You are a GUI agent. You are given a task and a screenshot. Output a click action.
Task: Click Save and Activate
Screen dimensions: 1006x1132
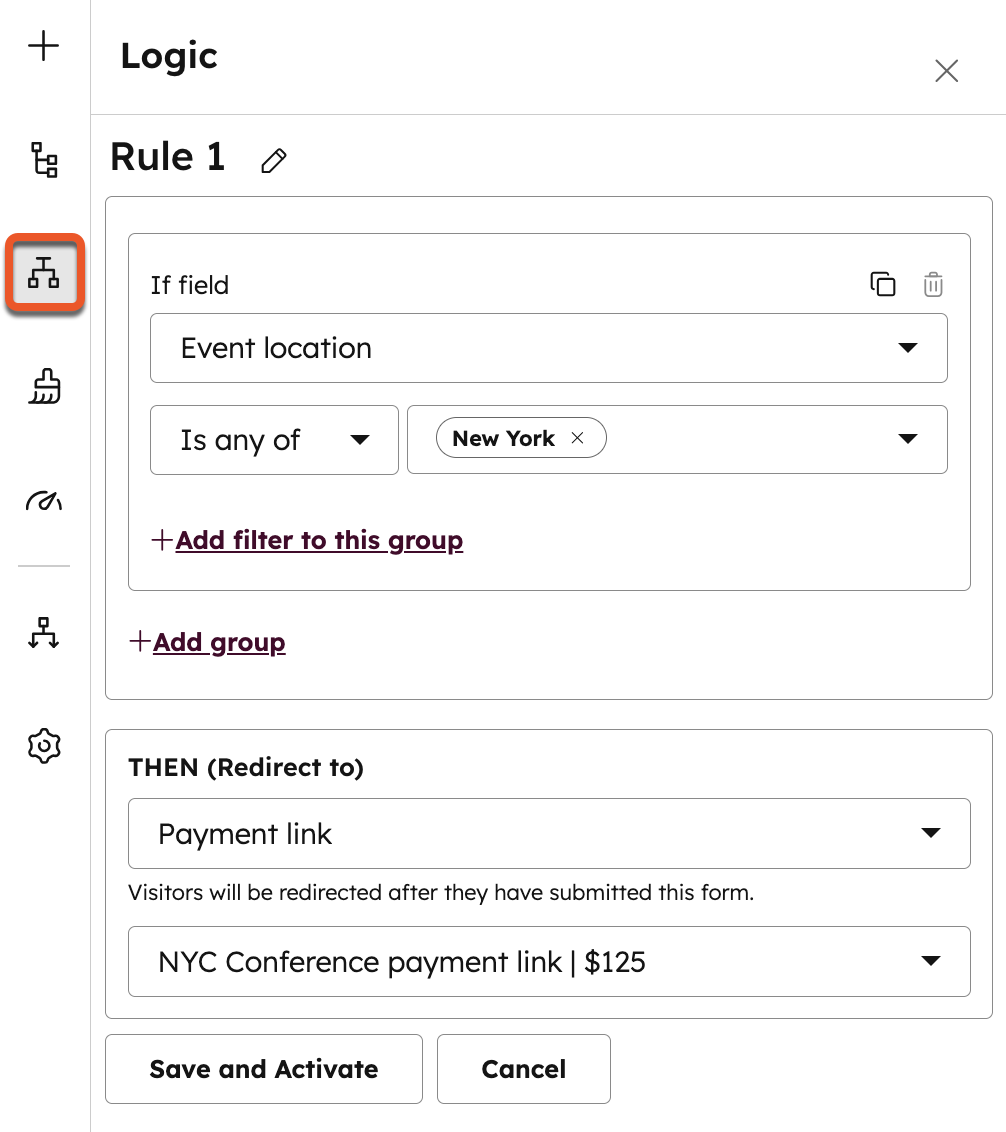(263, 1069)
